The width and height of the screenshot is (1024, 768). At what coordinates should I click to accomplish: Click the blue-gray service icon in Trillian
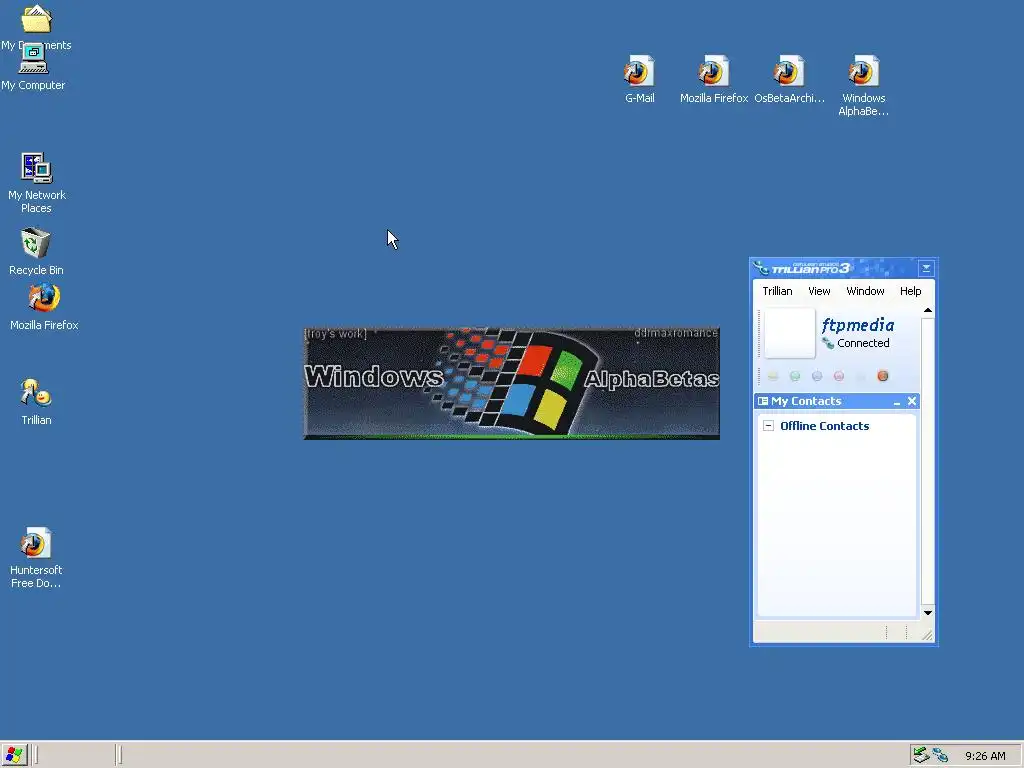[817, 376]
